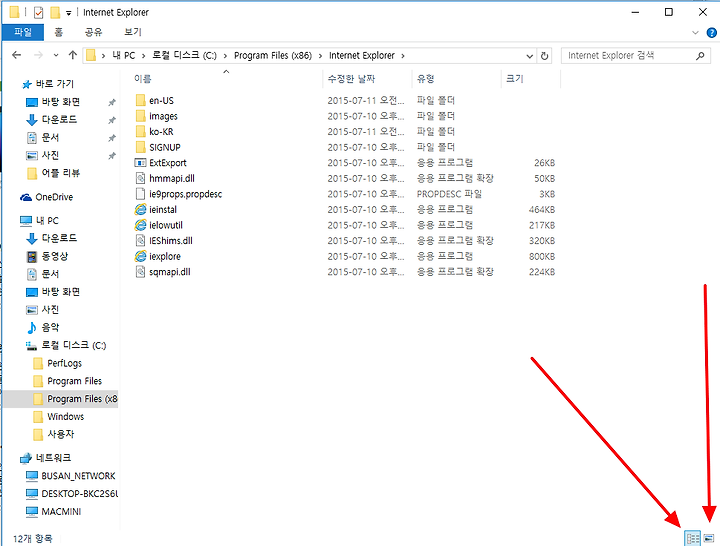
Task: Focus the Internet Explorer 검색 box
Action: pyautogui.click(x=635, y=56)
